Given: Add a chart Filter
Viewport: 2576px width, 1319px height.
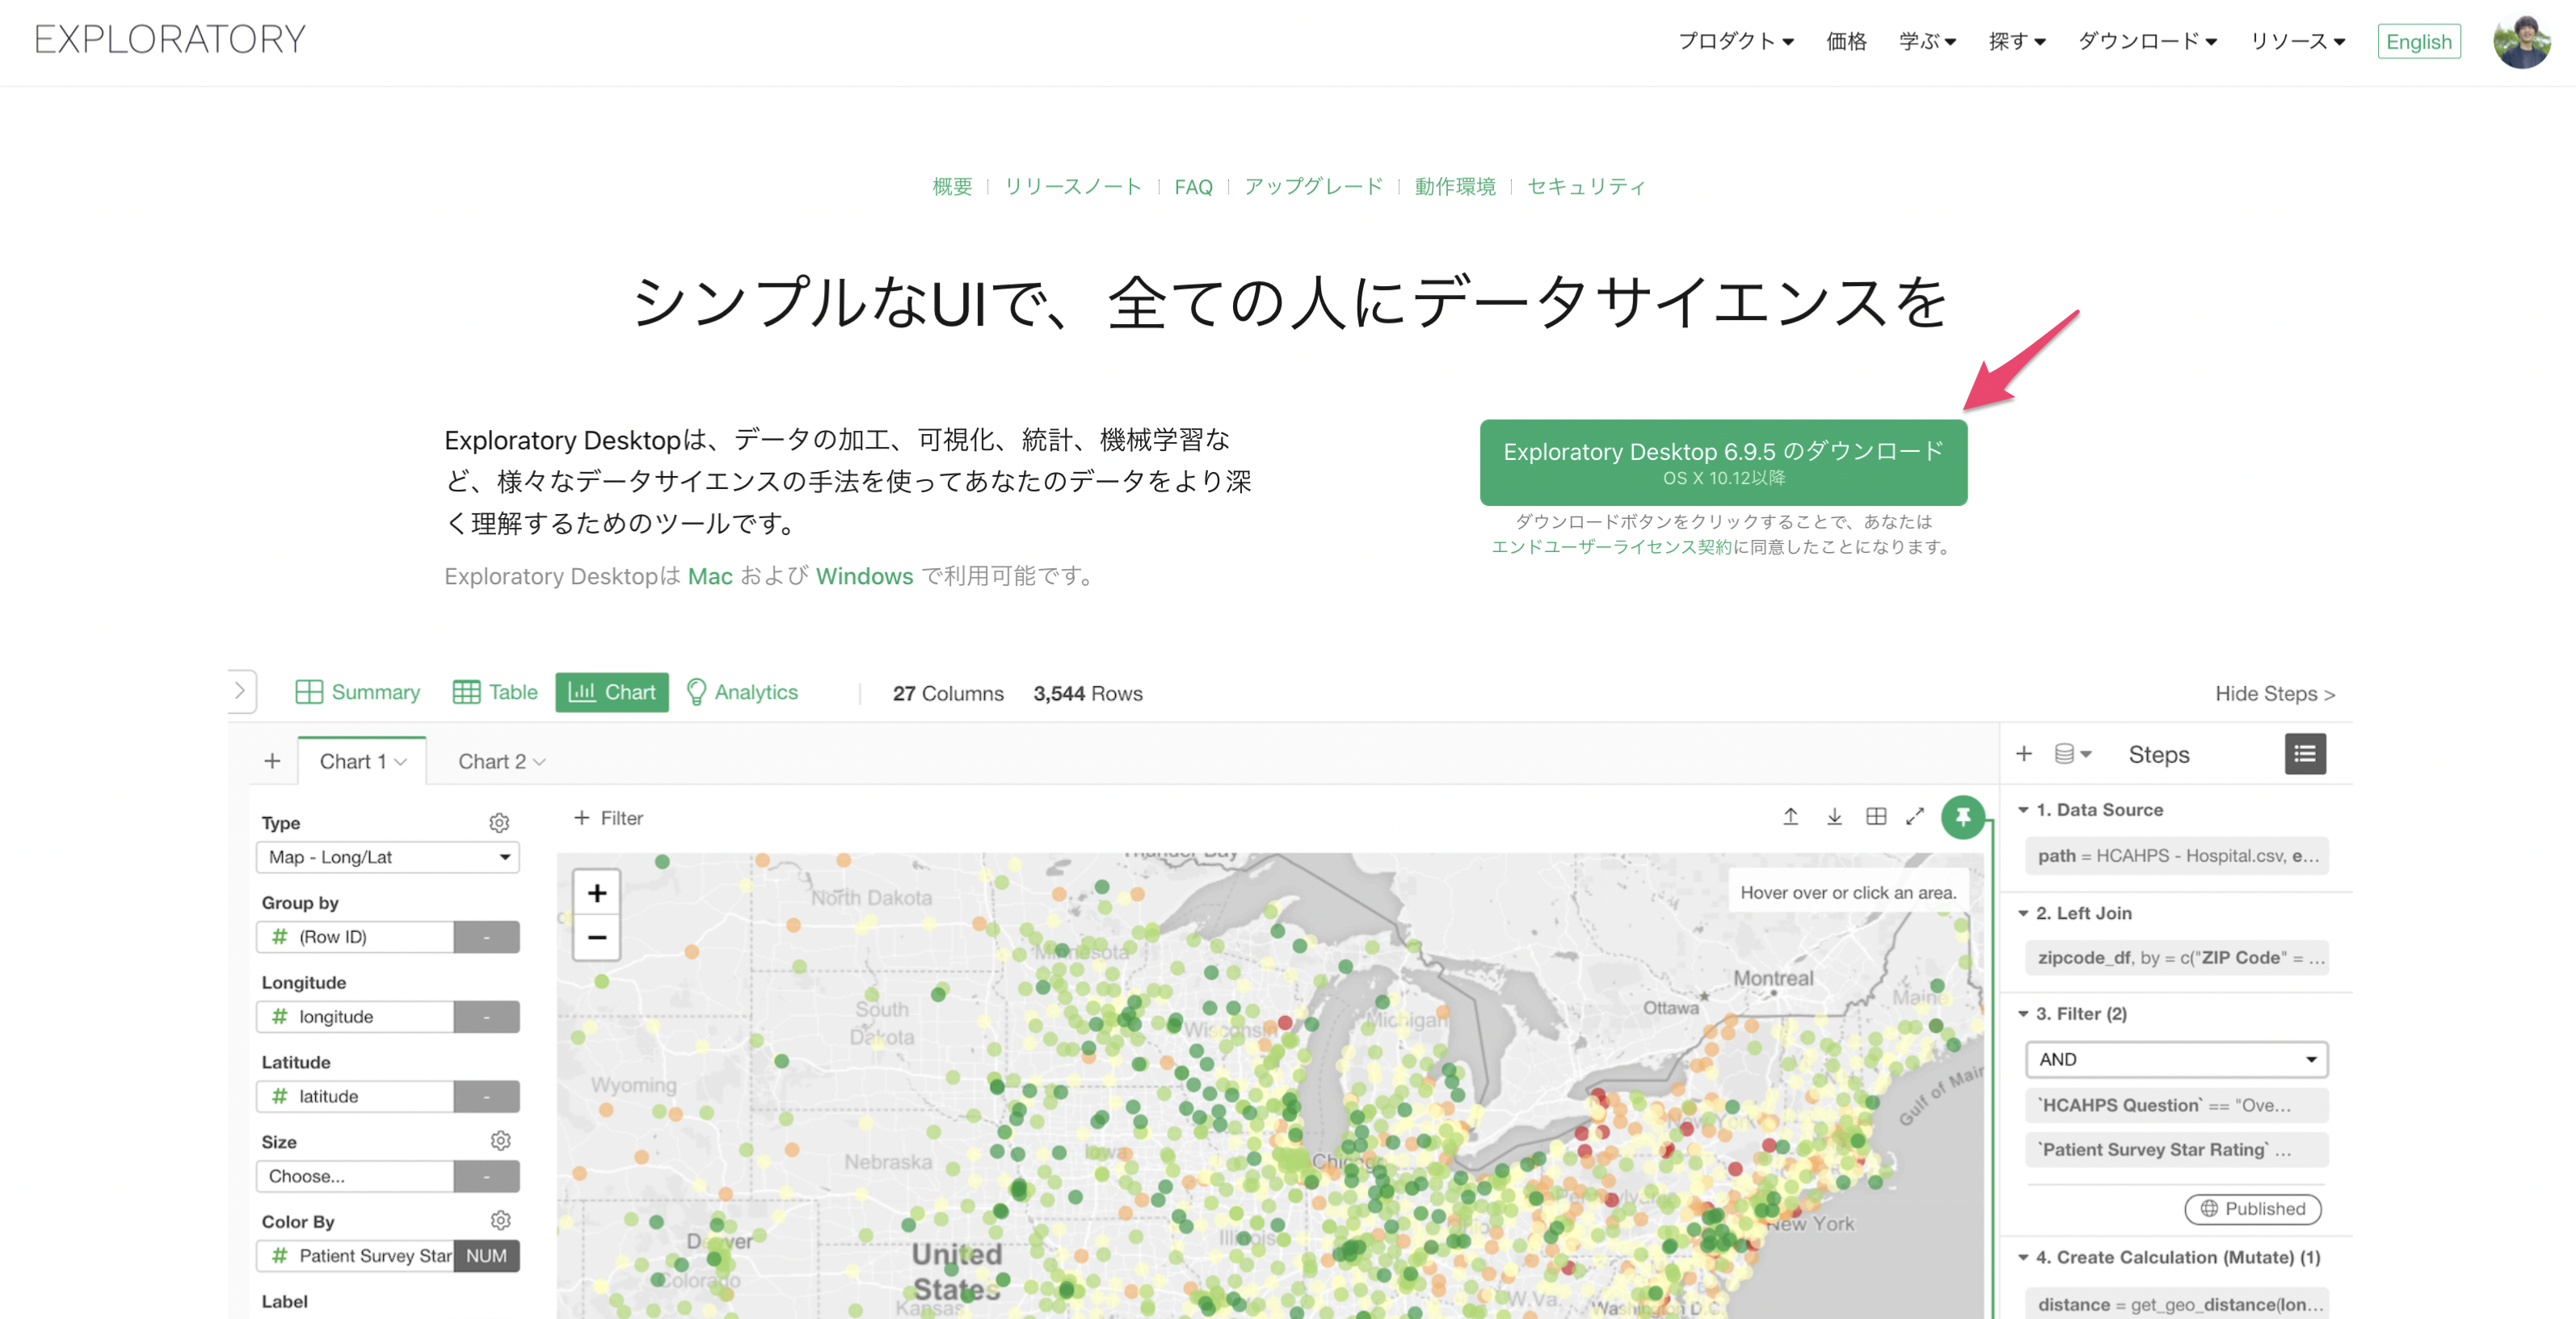Looking at the screenshot, I should point(608,818).
